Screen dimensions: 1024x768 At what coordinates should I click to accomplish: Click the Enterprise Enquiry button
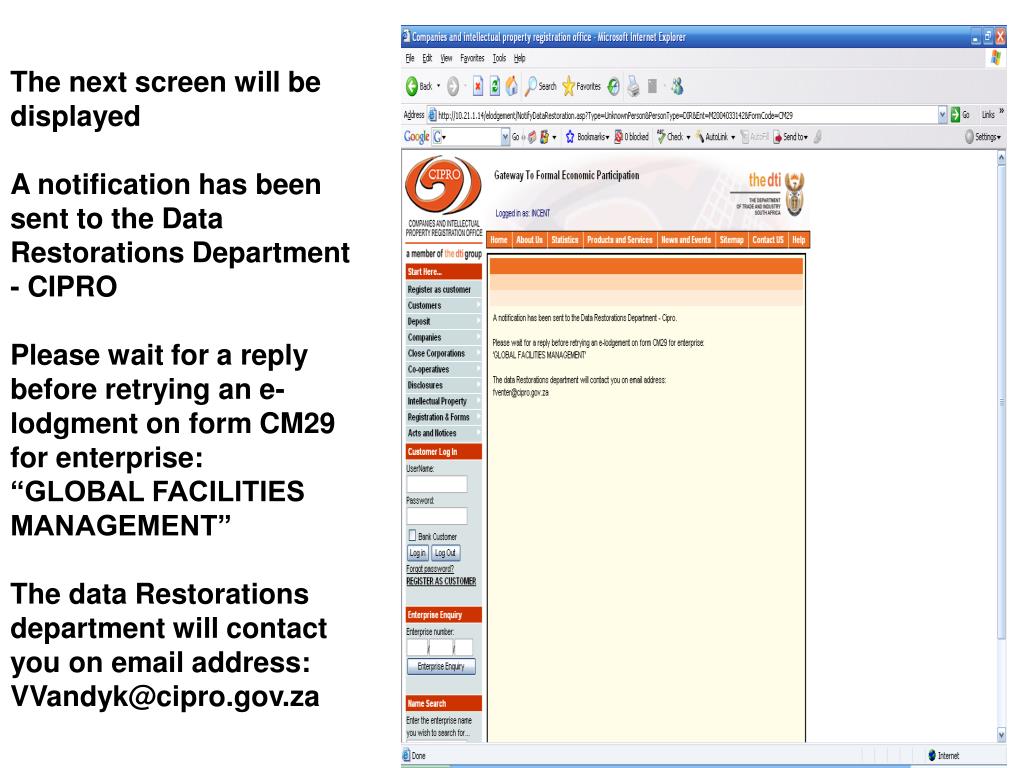click(441, 666)
